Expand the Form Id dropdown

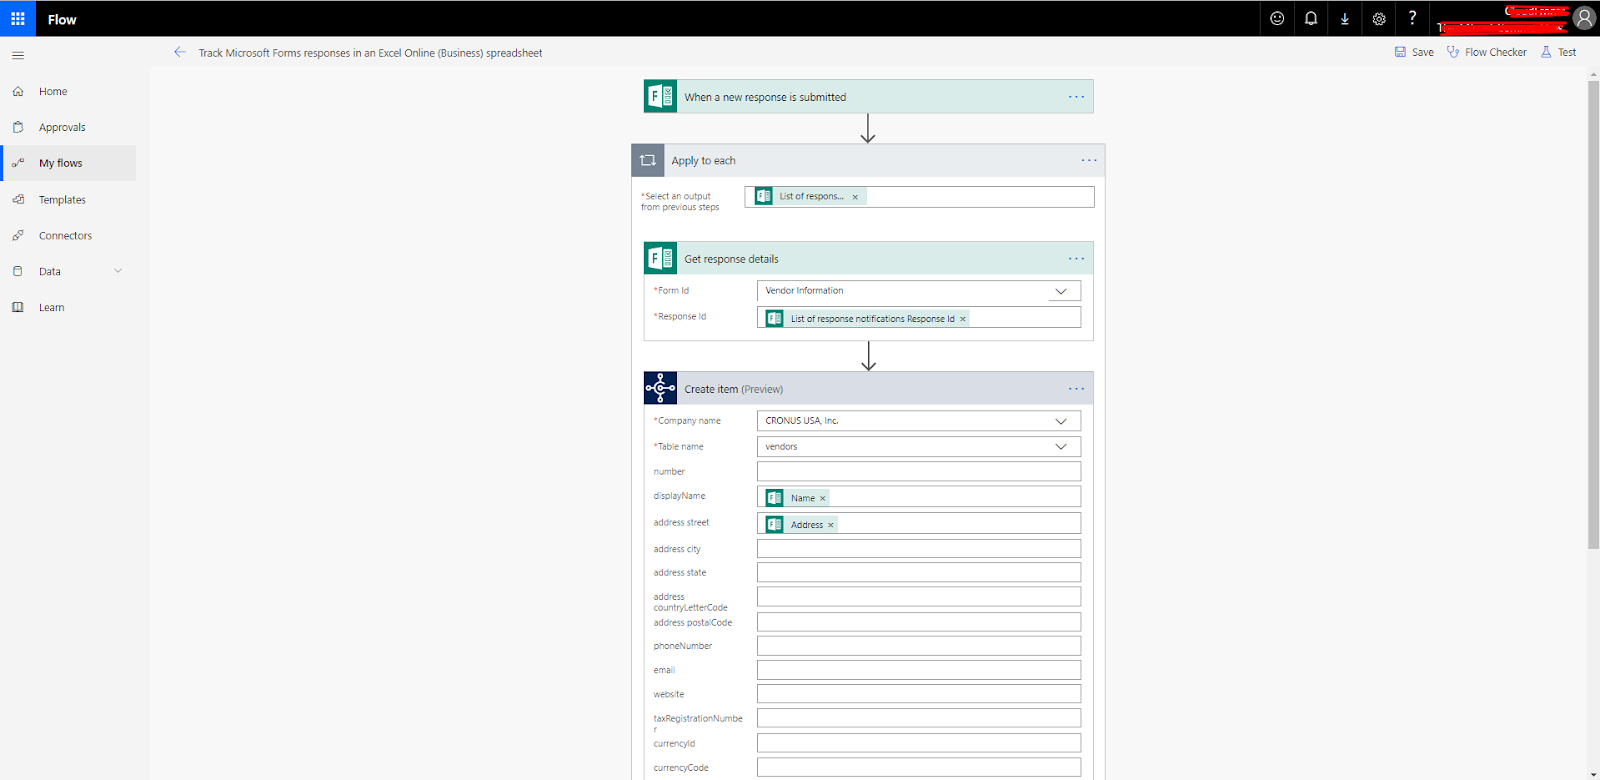tap(1061, 291)
